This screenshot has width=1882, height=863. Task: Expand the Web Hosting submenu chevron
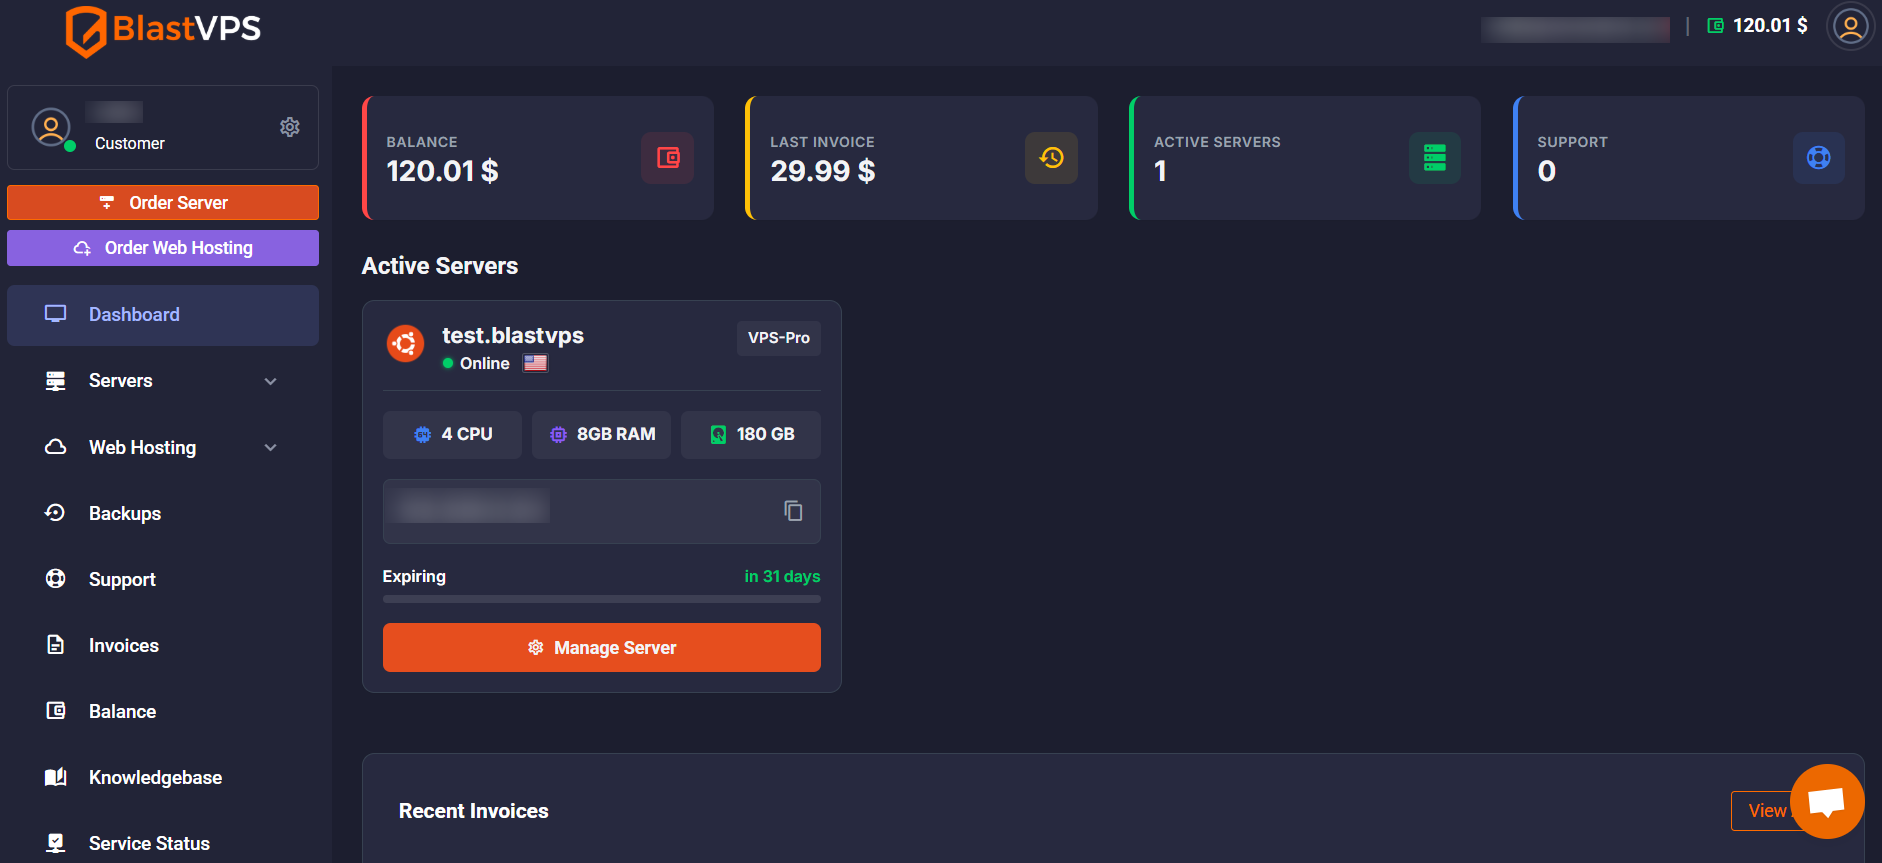point(271,447)
